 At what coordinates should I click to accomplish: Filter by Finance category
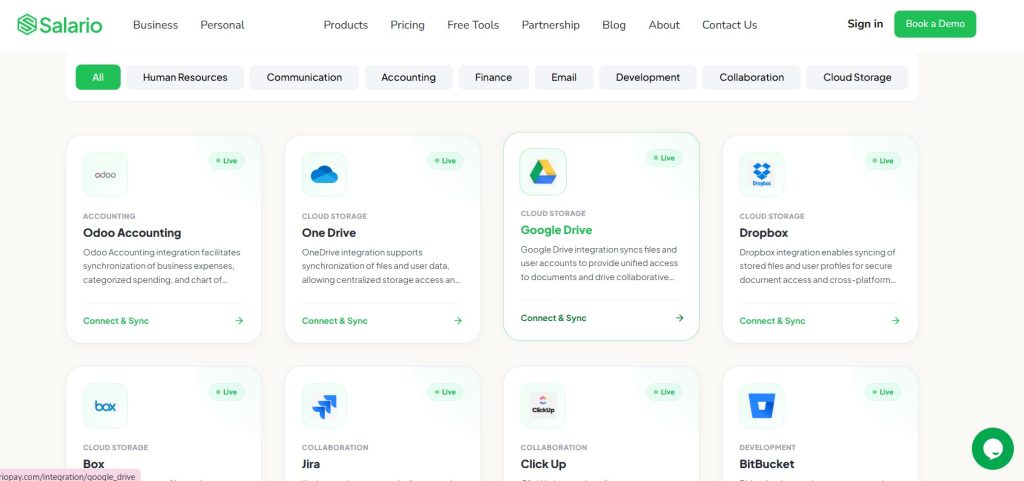pyautogui.click(x=493, y=77)
